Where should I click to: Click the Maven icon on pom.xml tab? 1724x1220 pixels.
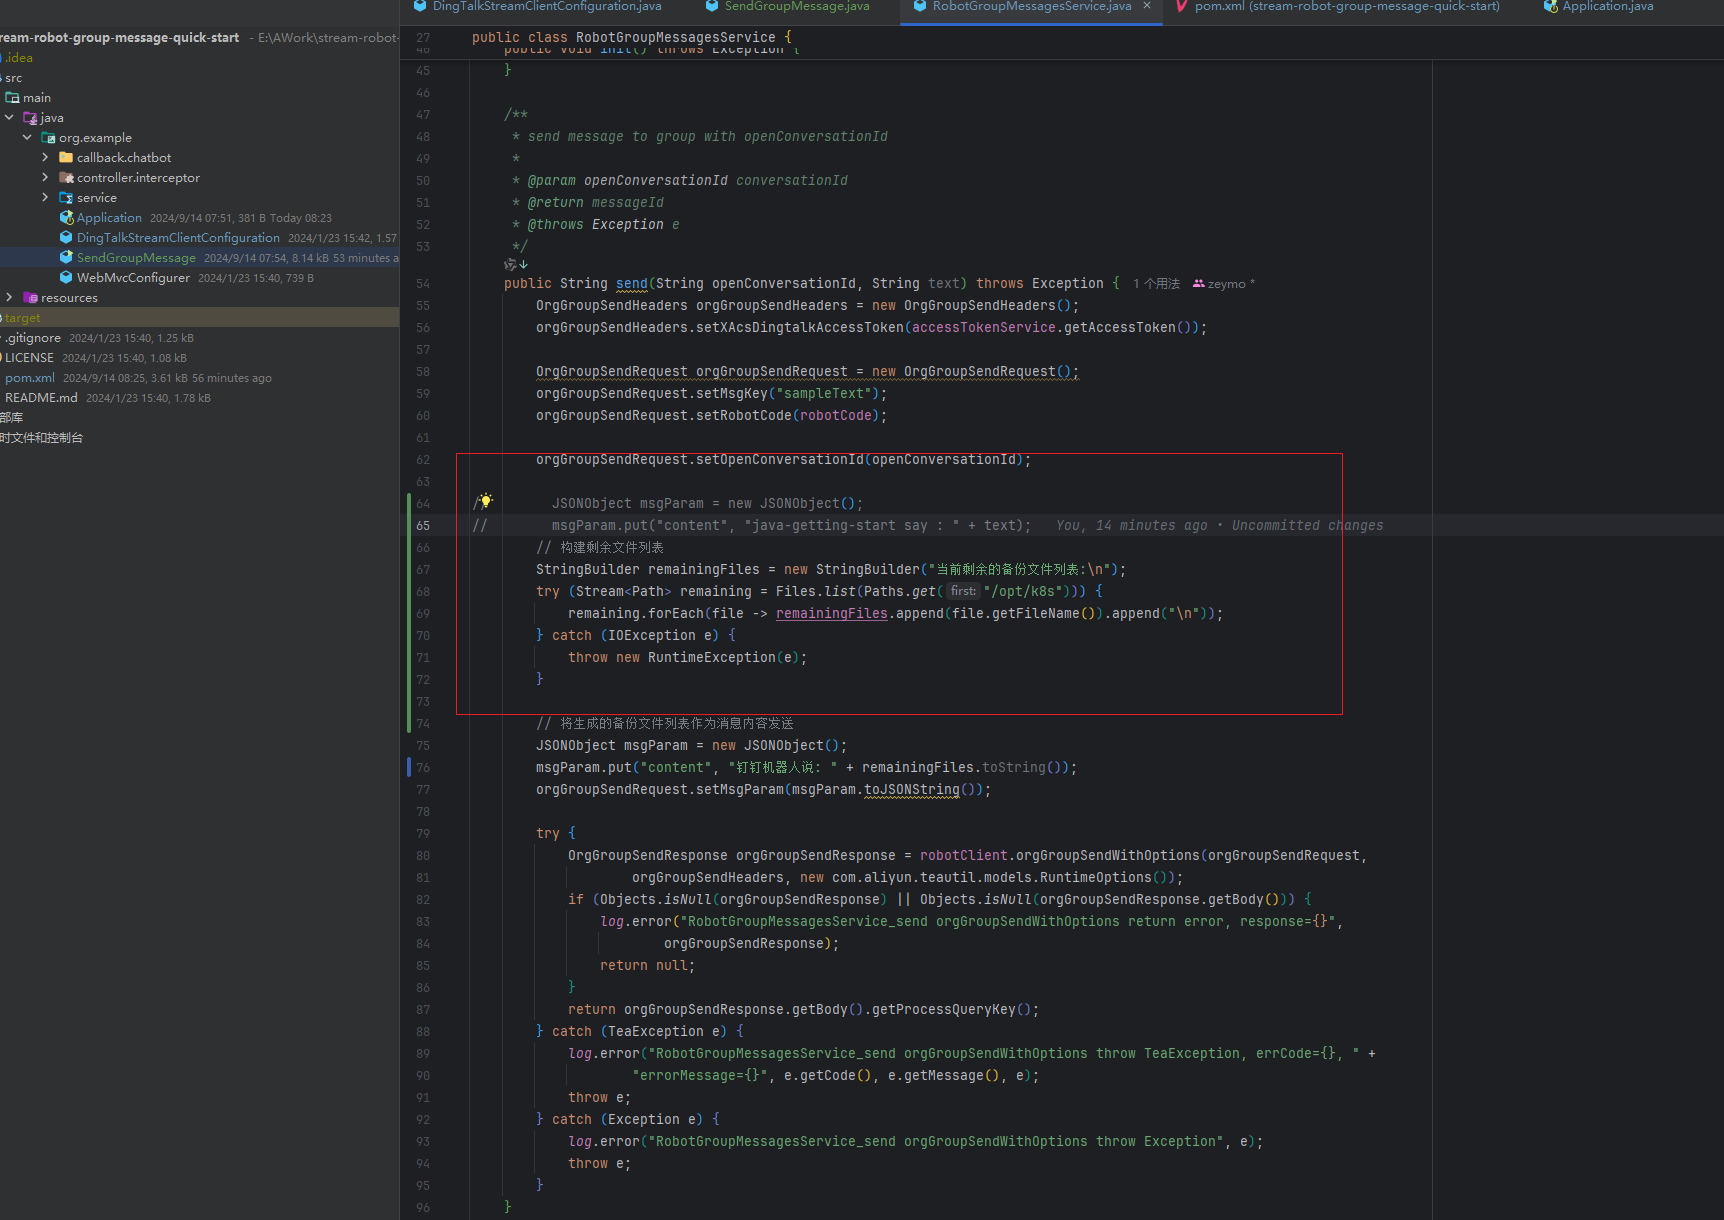[x=1182, y=6]
